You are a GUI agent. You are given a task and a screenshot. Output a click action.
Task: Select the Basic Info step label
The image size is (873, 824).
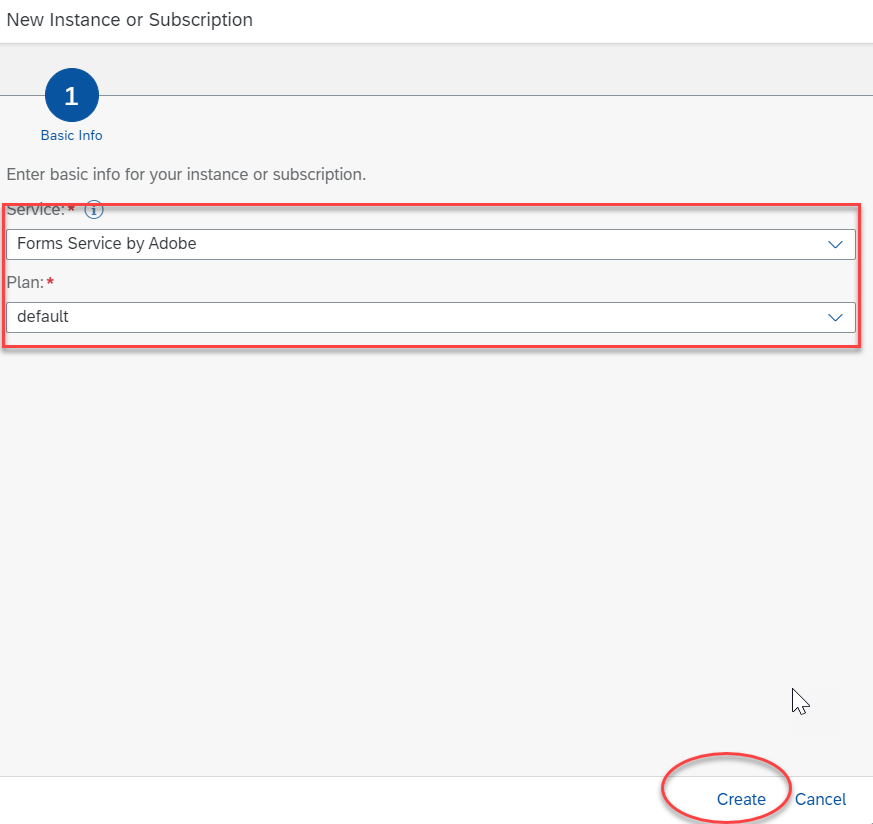point(71,135)
